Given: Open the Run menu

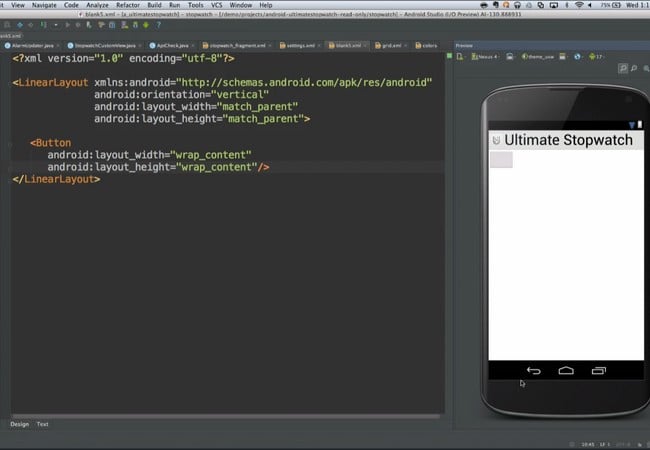Looking at the screenshot, I should point(175,5).
